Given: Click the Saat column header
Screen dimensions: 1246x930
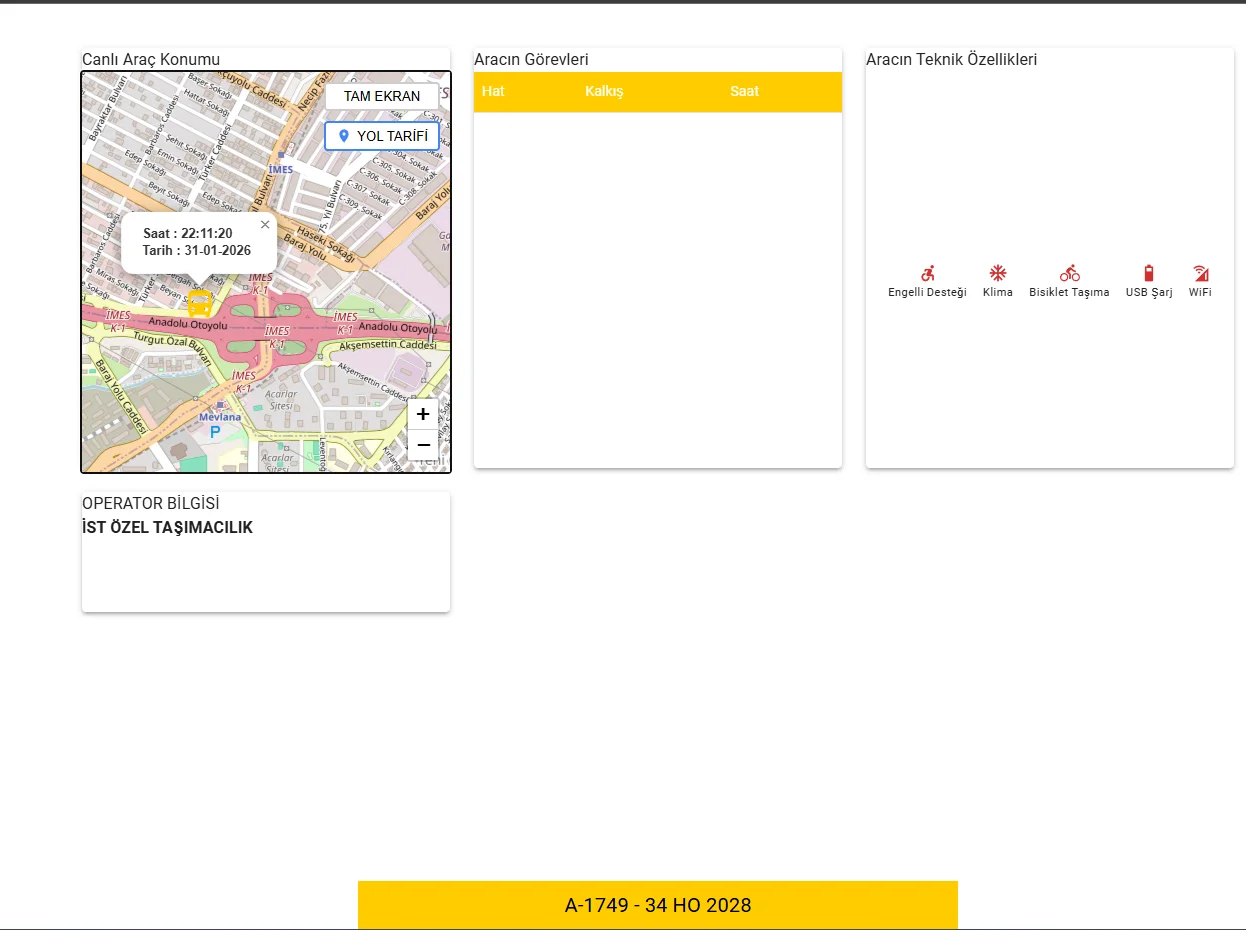Looking at the screenshot, I should [744, 91].
